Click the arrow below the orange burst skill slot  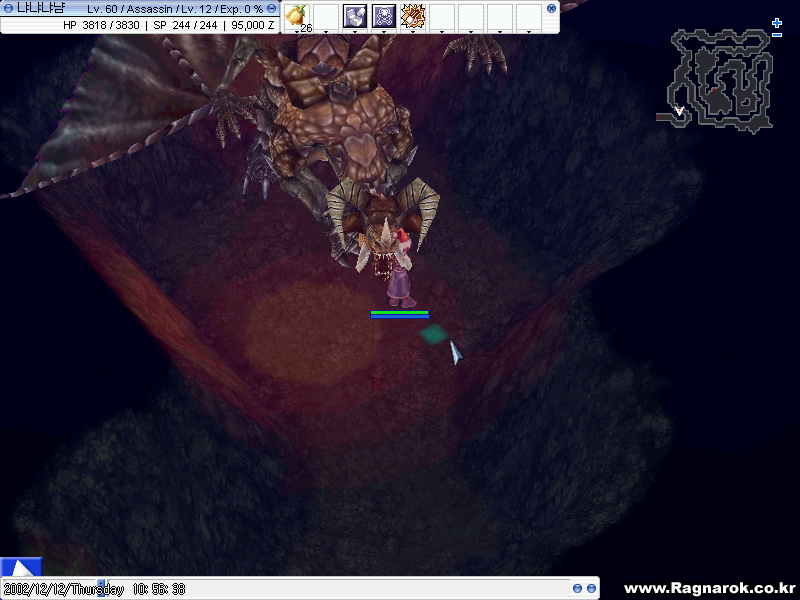tap(413, 32)
